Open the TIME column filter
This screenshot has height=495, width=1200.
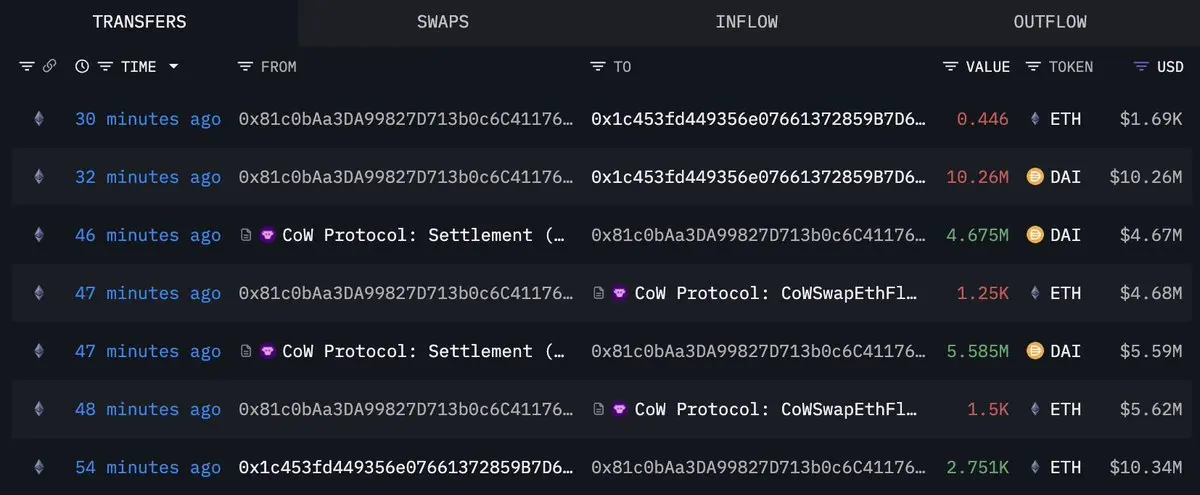pos(104,66)
